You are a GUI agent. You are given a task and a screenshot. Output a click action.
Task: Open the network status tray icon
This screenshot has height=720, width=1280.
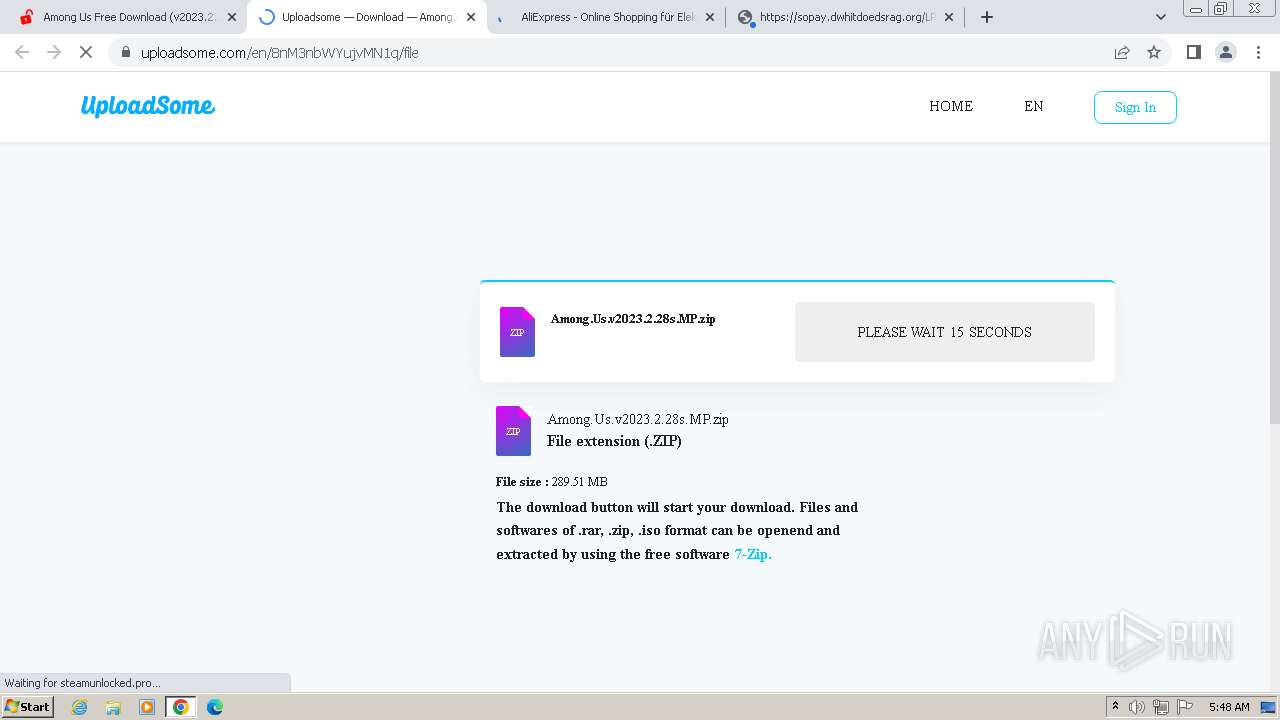pos(1161,707)
